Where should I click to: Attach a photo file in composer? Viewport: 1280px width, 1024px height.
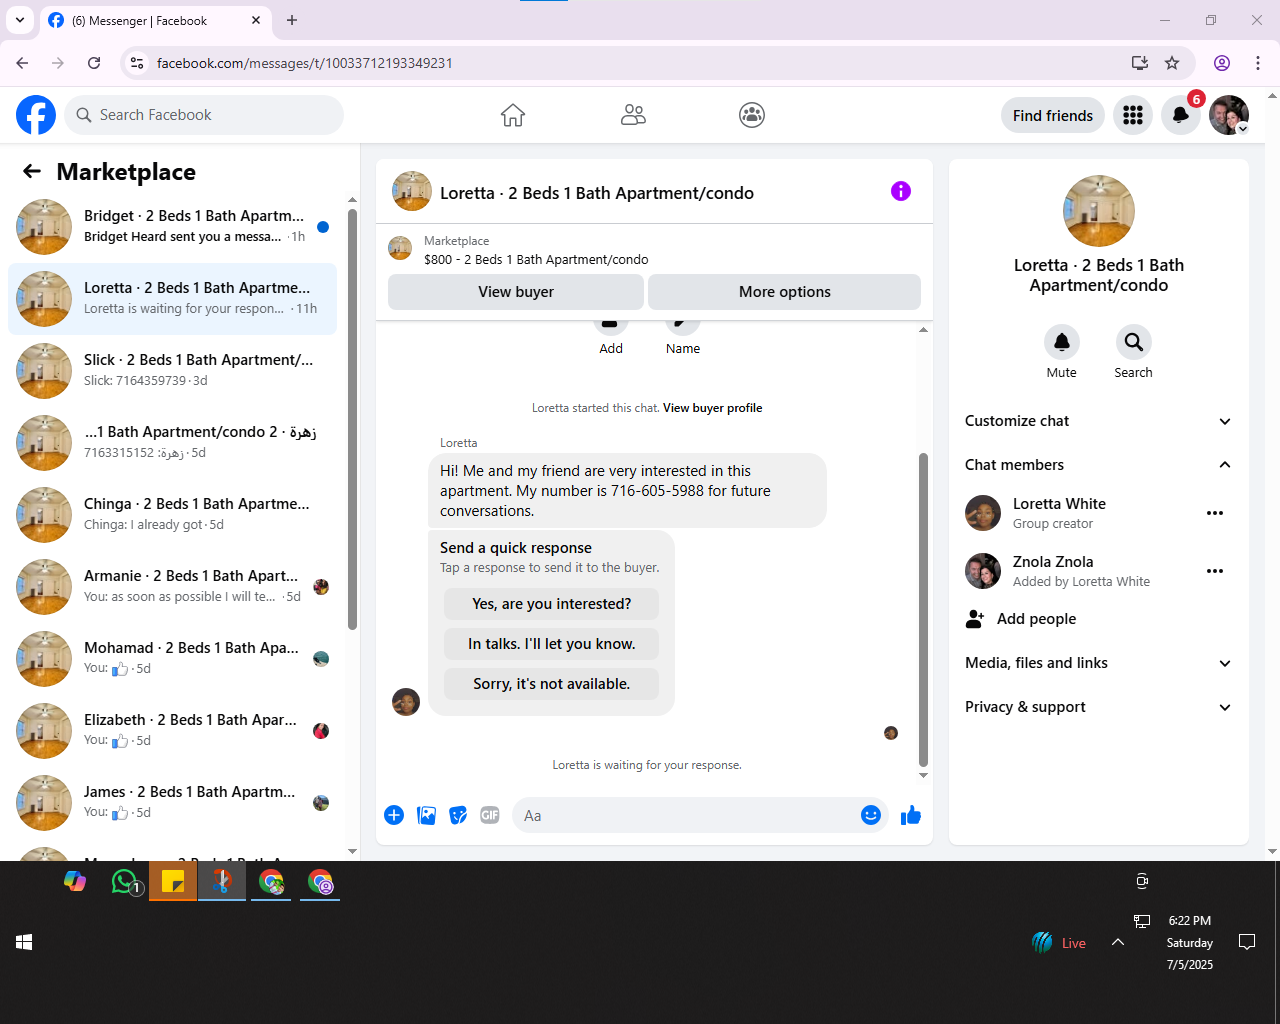pos(426,815)
